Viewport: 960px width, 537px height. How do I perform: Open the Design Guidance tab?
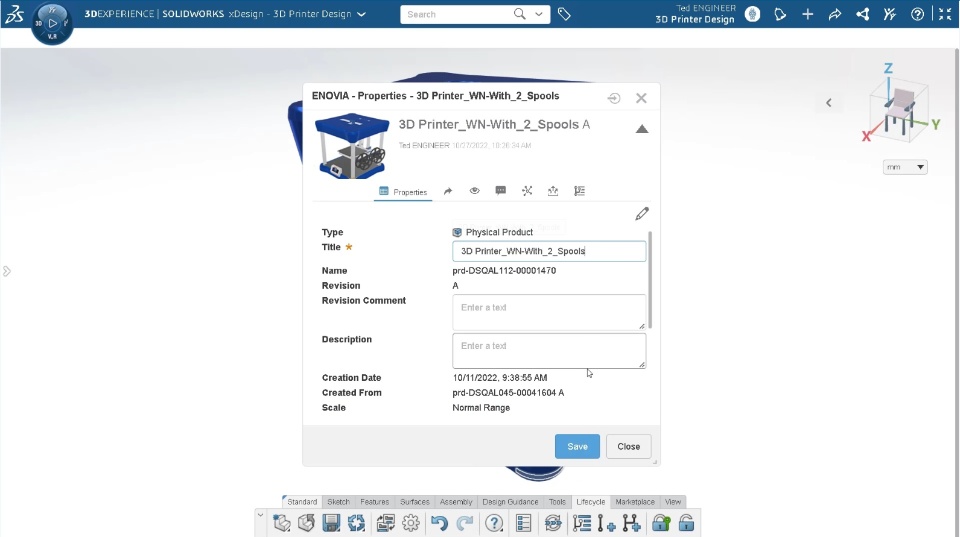tap(510, 501)
